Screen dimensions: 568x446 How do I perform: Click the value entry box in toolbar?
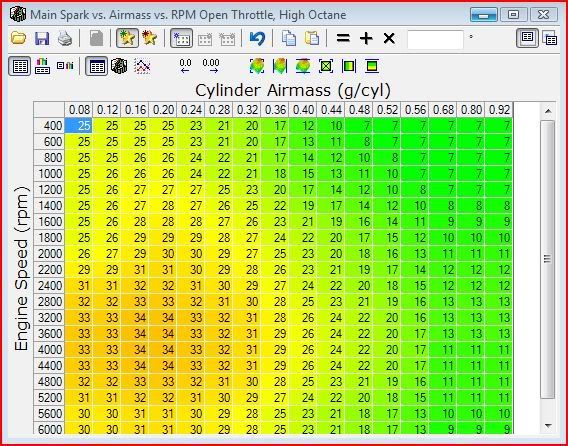435,39
